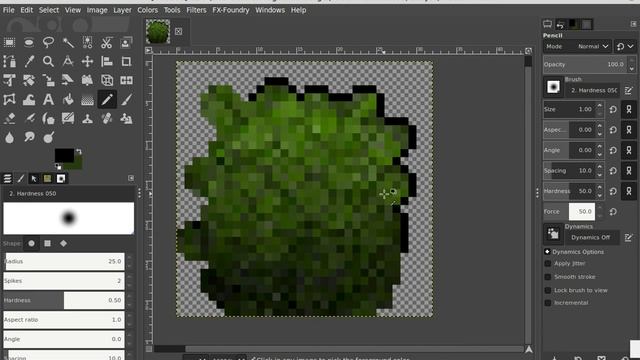
Task: Select the Airbrush tool
Action: [29, 119]
